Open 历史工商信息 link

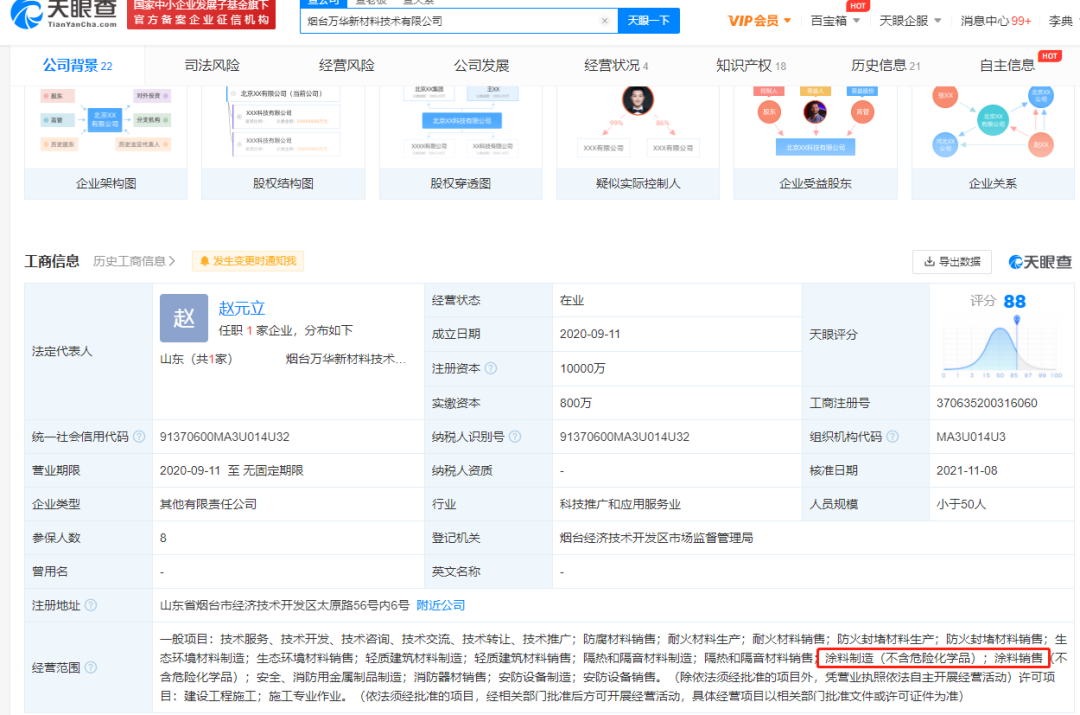point(134,261)
